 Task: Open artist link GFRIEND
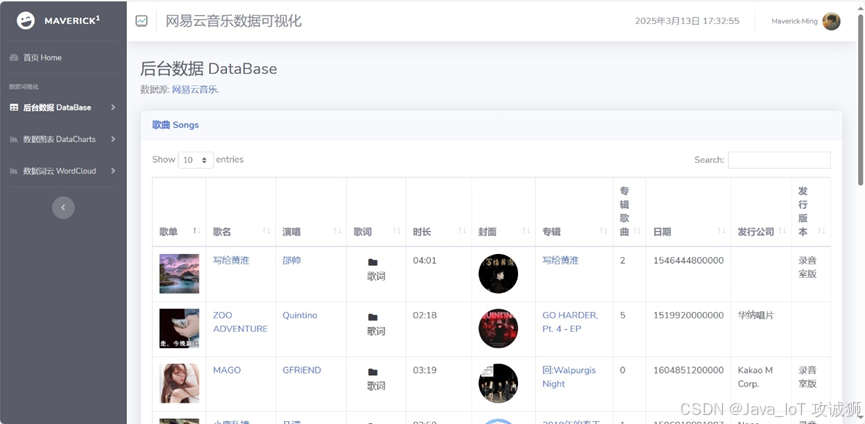tap(302, 370)
